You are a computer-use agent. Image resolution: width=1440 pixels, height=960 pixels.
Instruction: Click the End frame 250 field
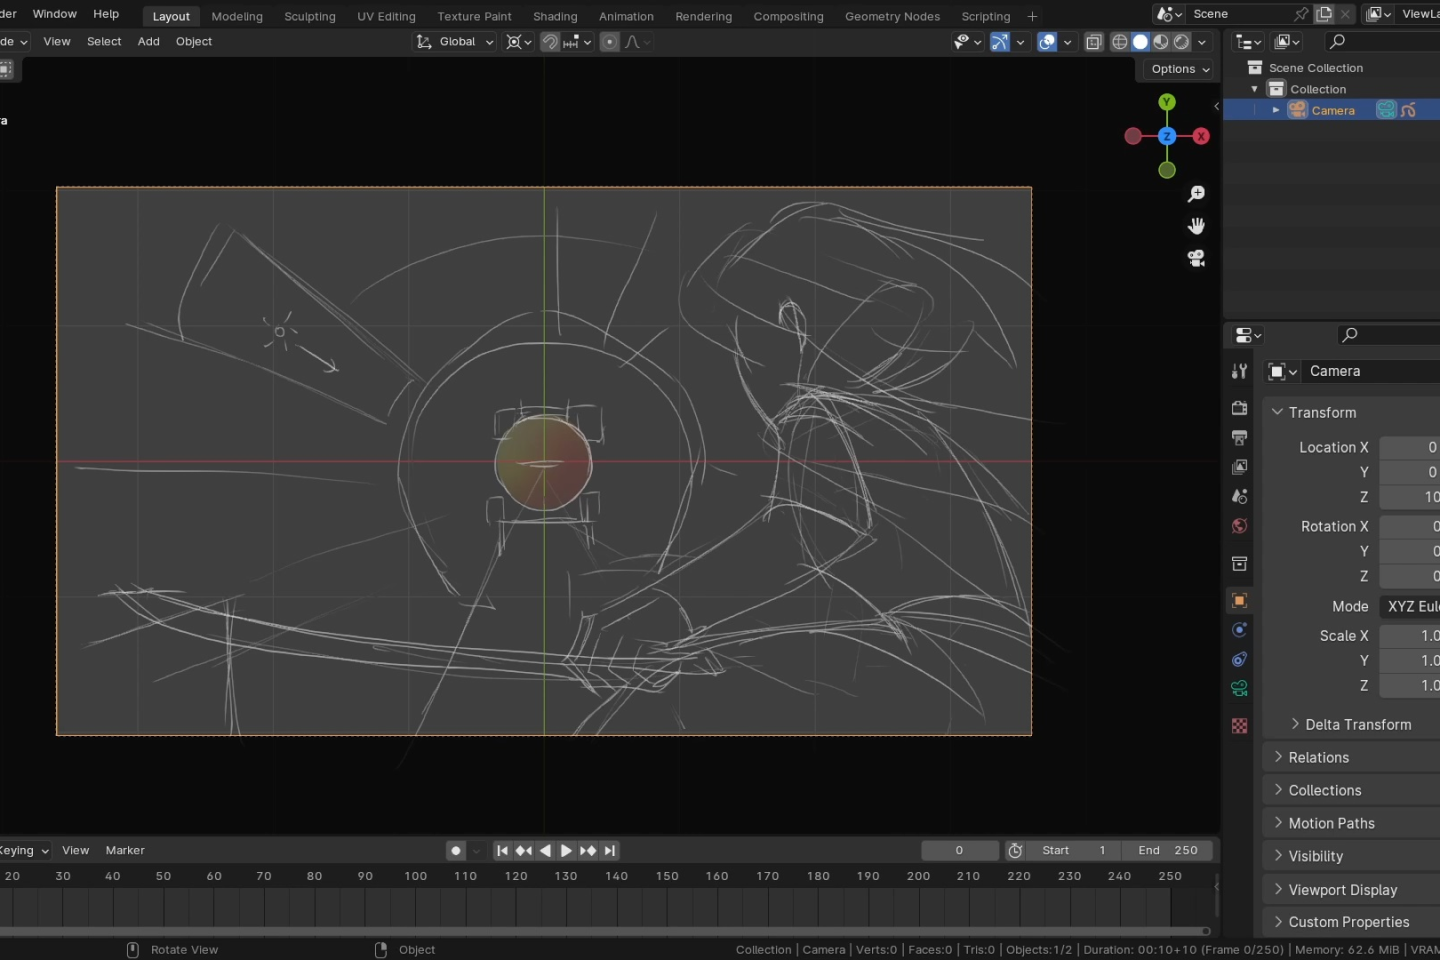click(1167, 850)
